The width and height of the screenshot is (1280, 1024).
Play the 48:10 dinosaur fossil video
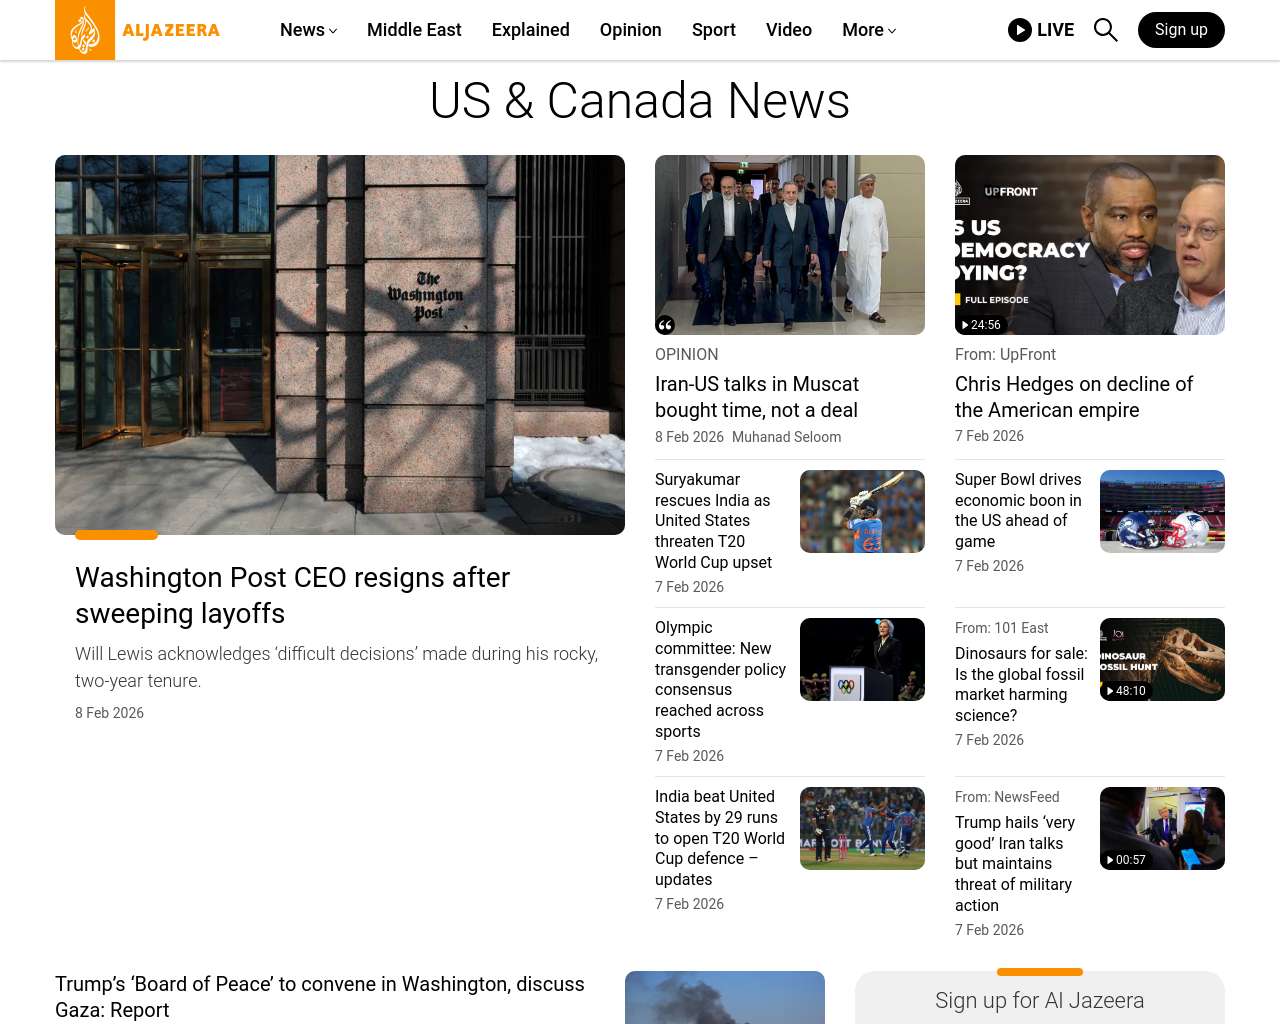coord(1125,691)
